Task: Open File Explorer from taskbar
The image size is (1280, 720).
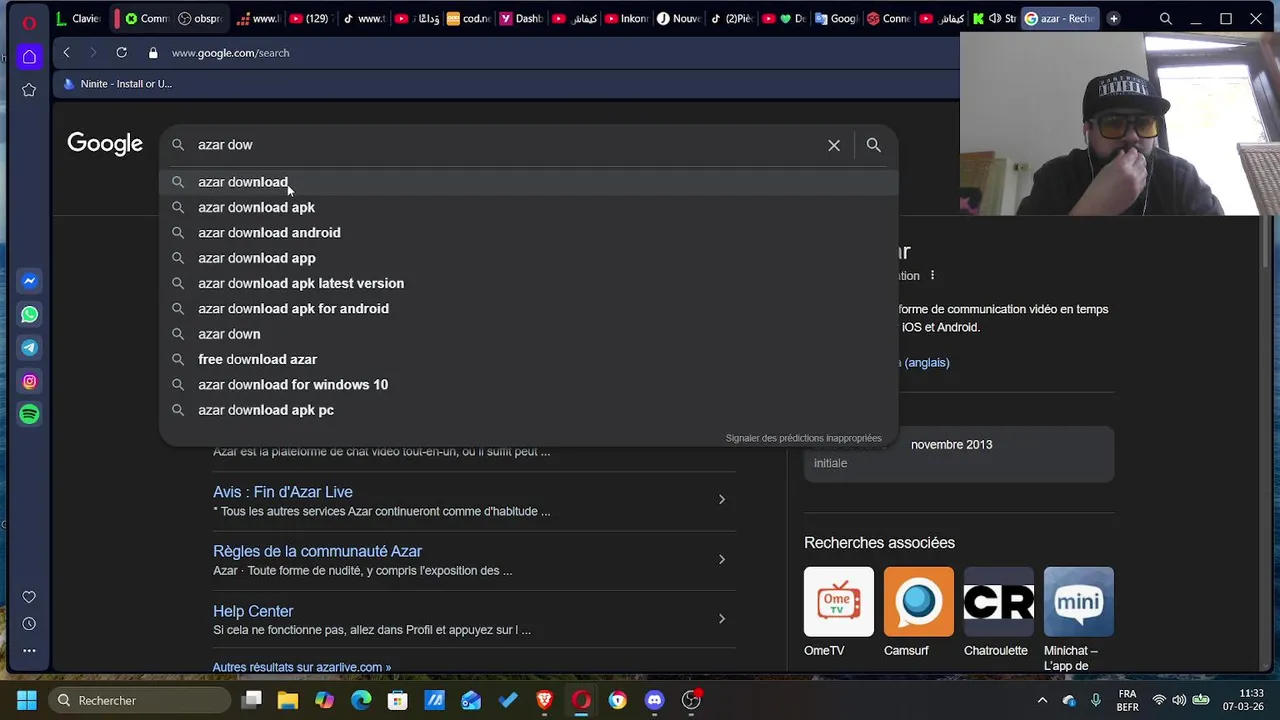Action: pyautogui.click(x=288, y=700)
